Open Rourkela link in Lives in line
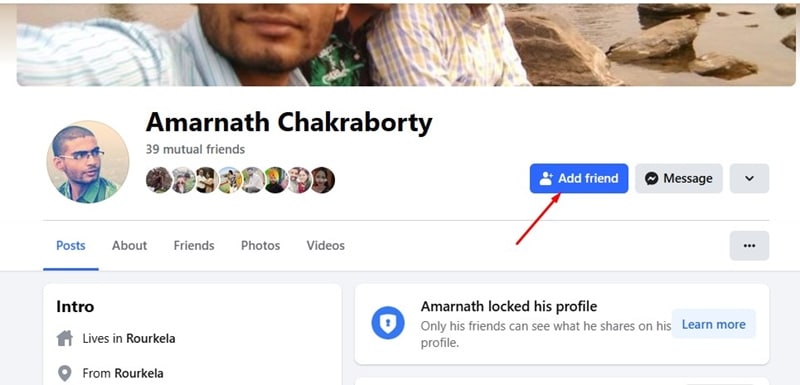 151,339
